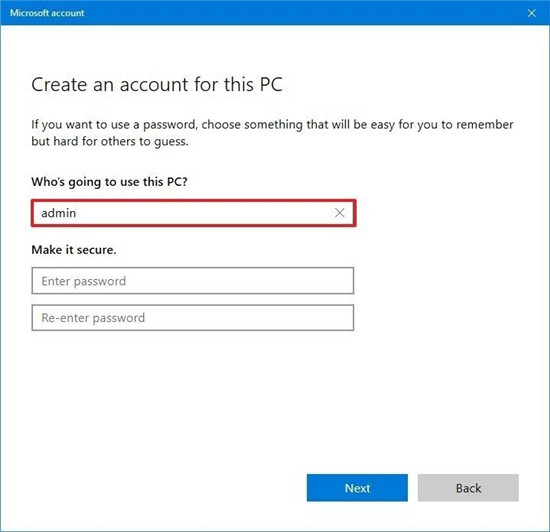Click the 'Enter password' placeholder text
This screenshot has height=532, width=550.
[x=83, y=281]
